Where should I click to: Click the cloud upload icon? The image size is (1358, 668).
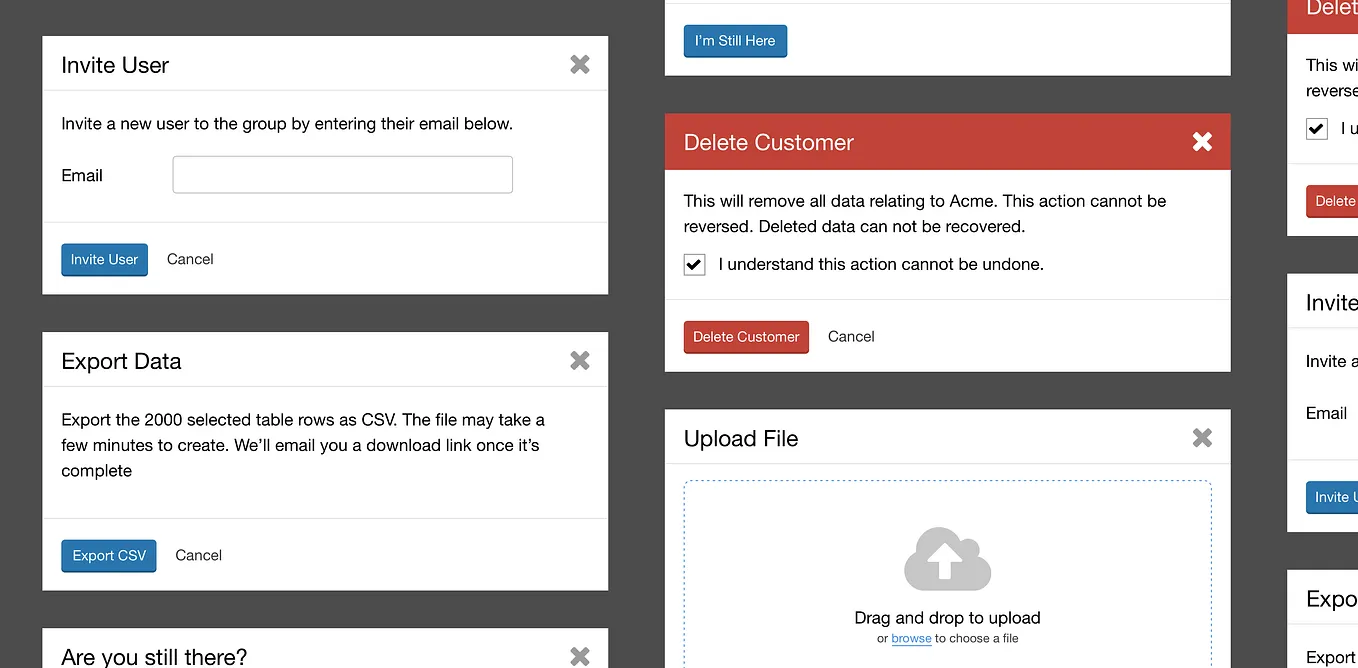(947, 558)
